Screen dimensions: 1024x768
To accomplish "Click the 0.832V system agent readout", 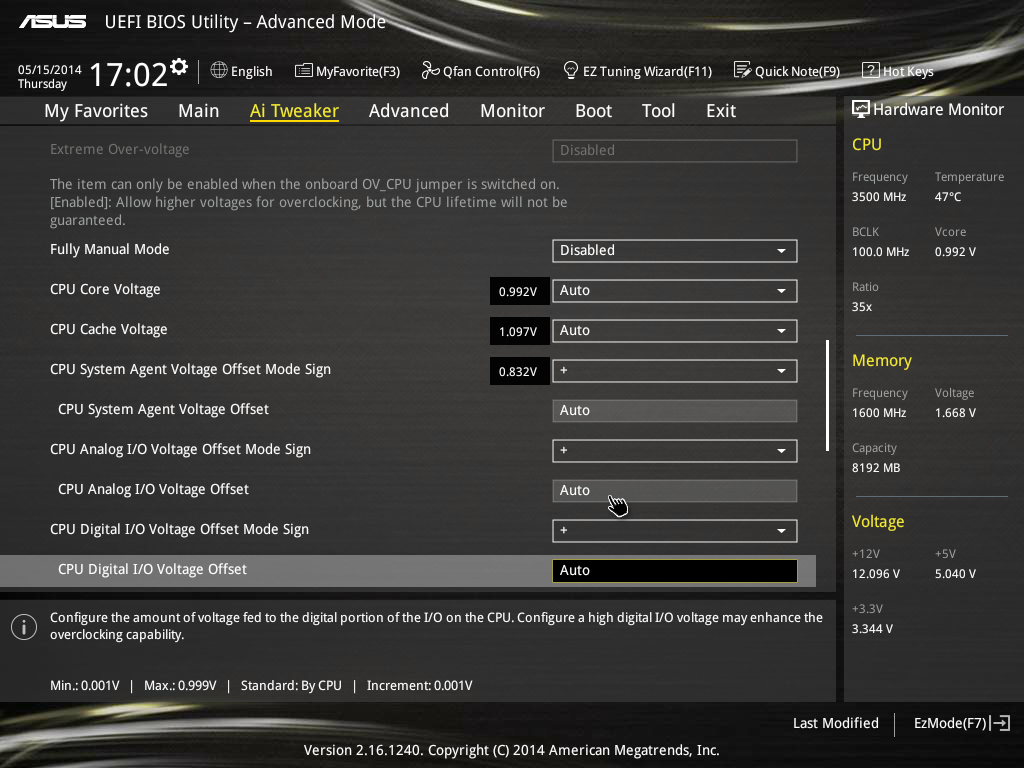I will 519,371.
